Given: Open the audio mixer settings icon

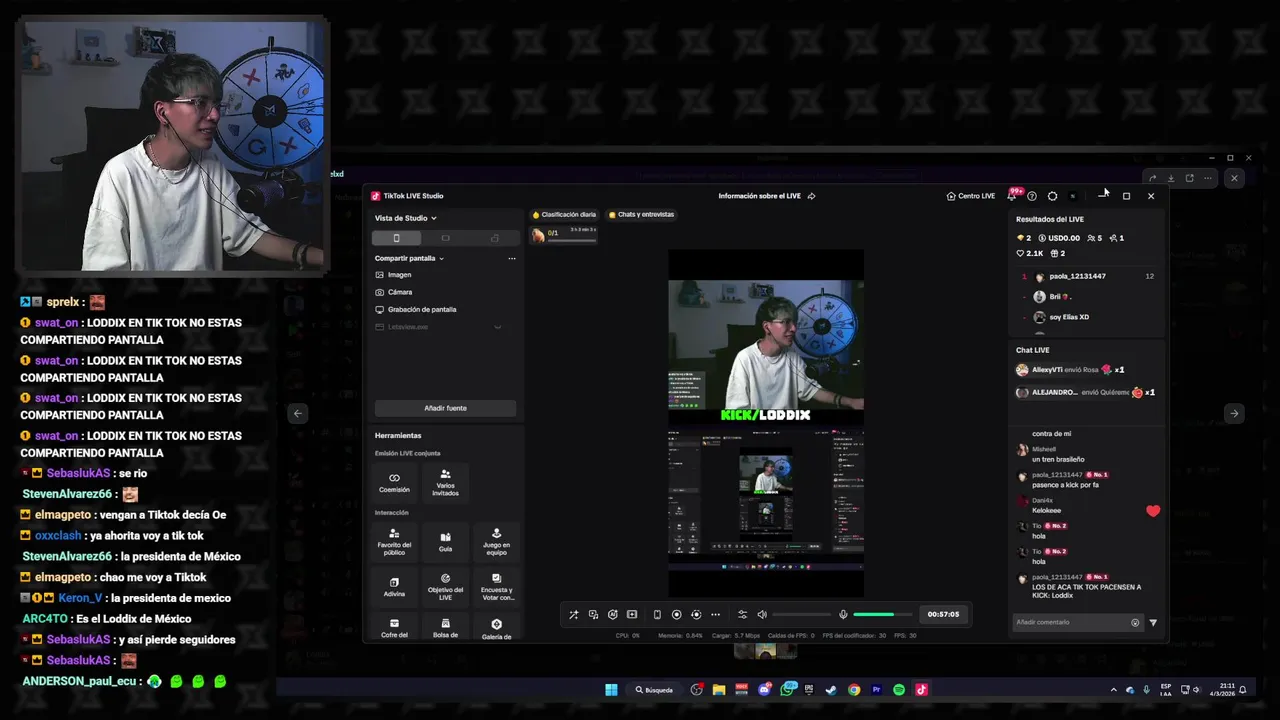Looking at the screenshot, I should [742, 614].
